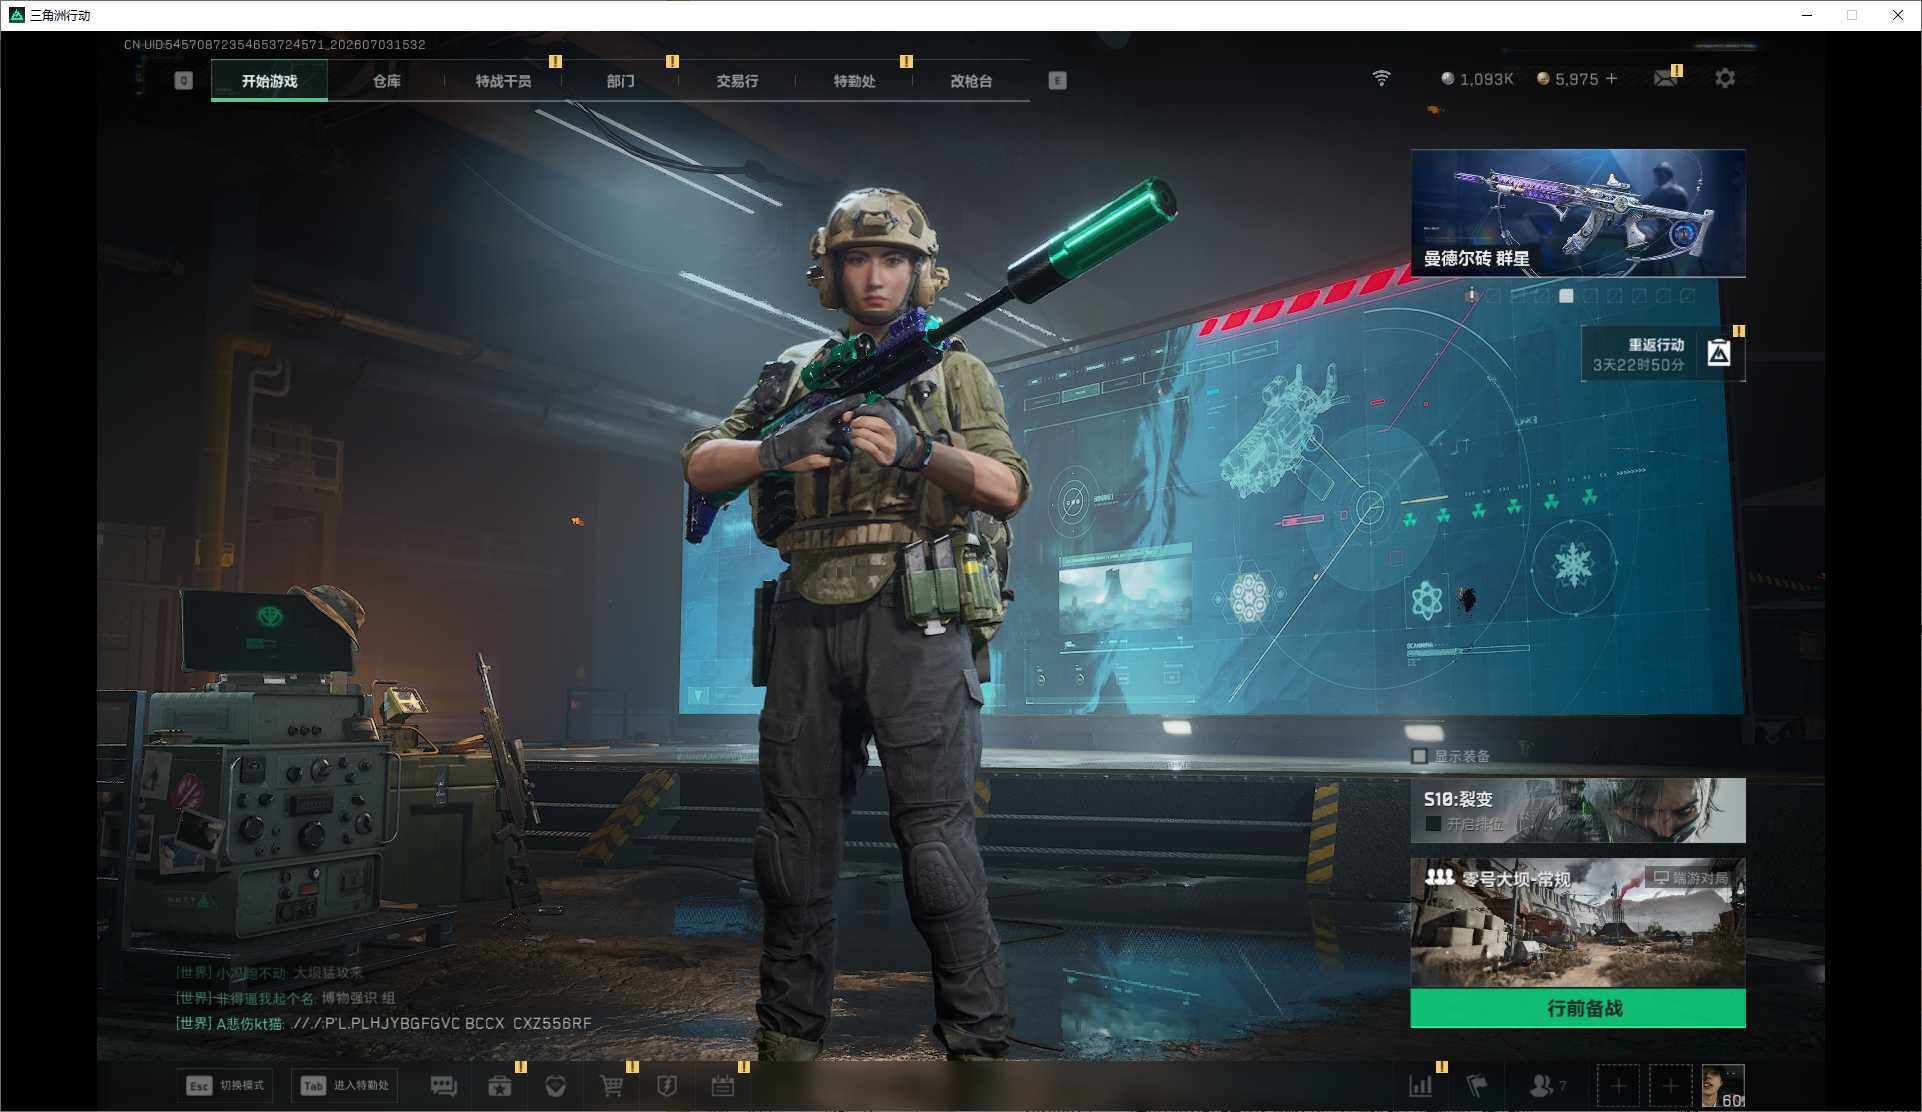Open the shopping cart store icon
This screenshot has width=1922, height=1112.
pyautogui.click(x=611, y=1086)
